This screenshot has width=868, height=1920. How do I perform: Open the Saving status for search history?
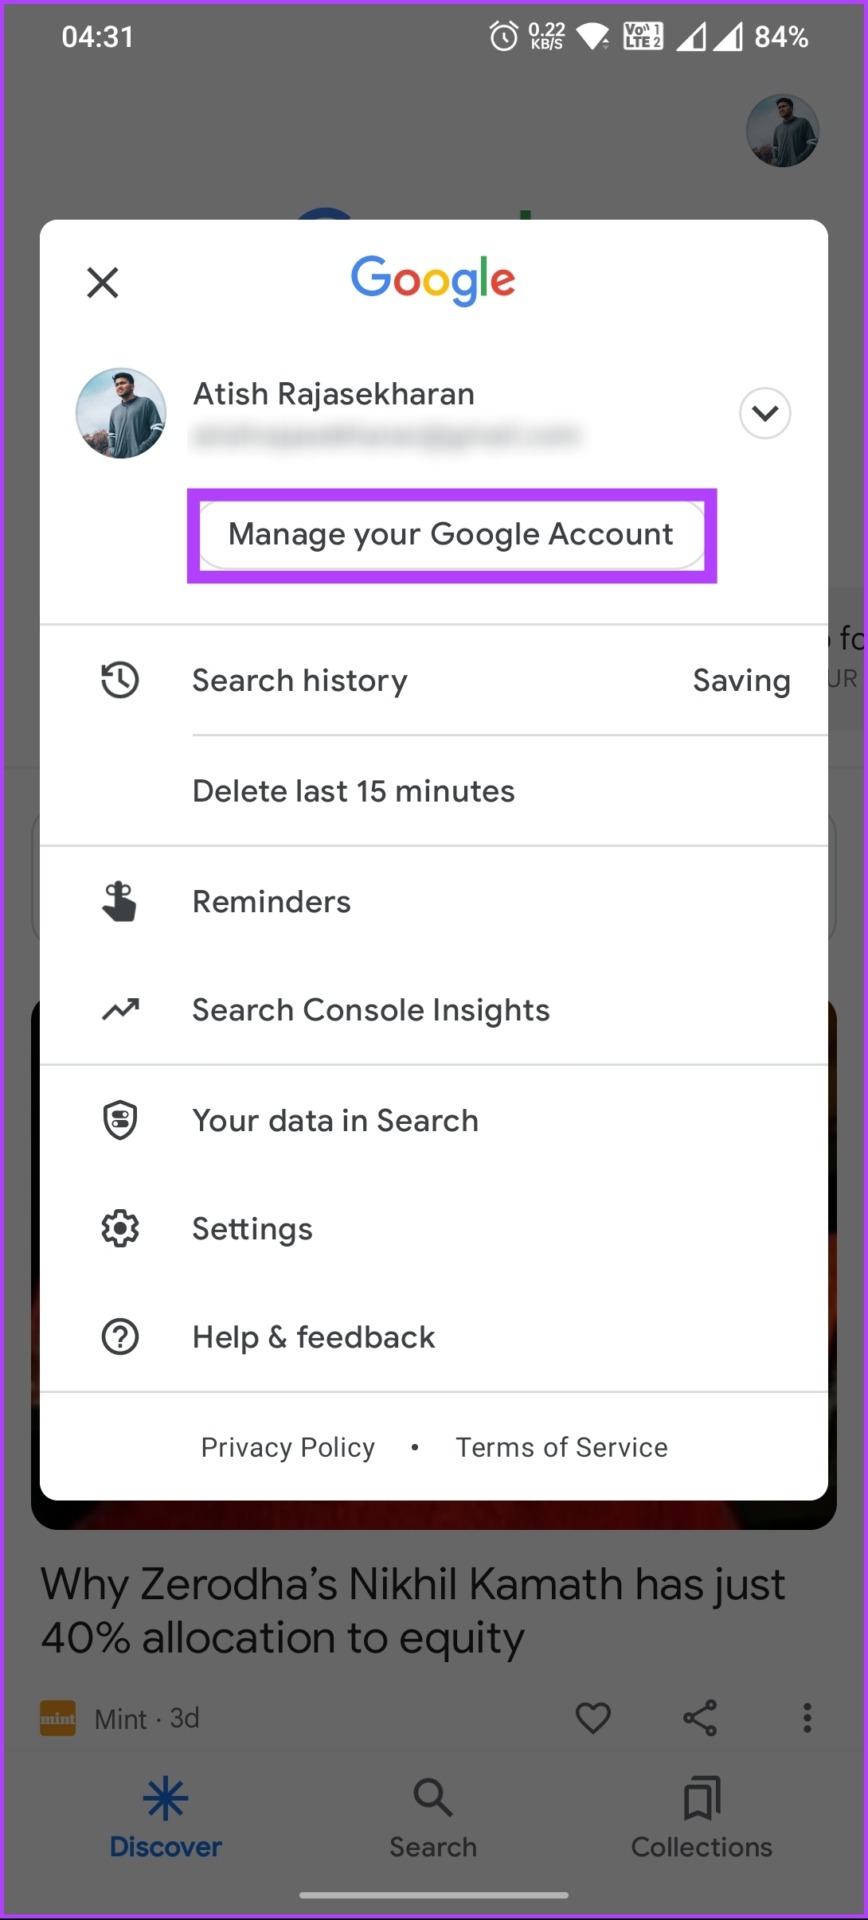(741, 681)
